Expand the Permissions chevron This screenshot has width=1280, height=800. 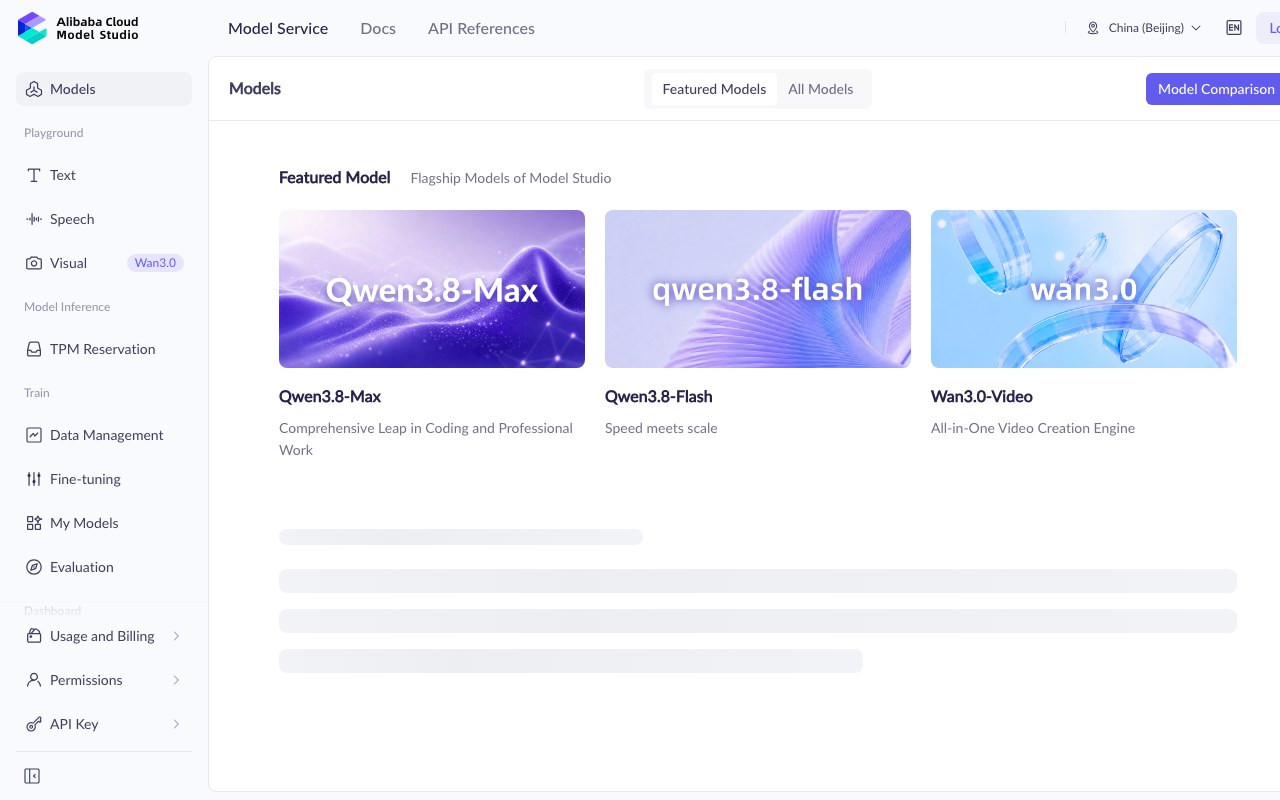176,680
